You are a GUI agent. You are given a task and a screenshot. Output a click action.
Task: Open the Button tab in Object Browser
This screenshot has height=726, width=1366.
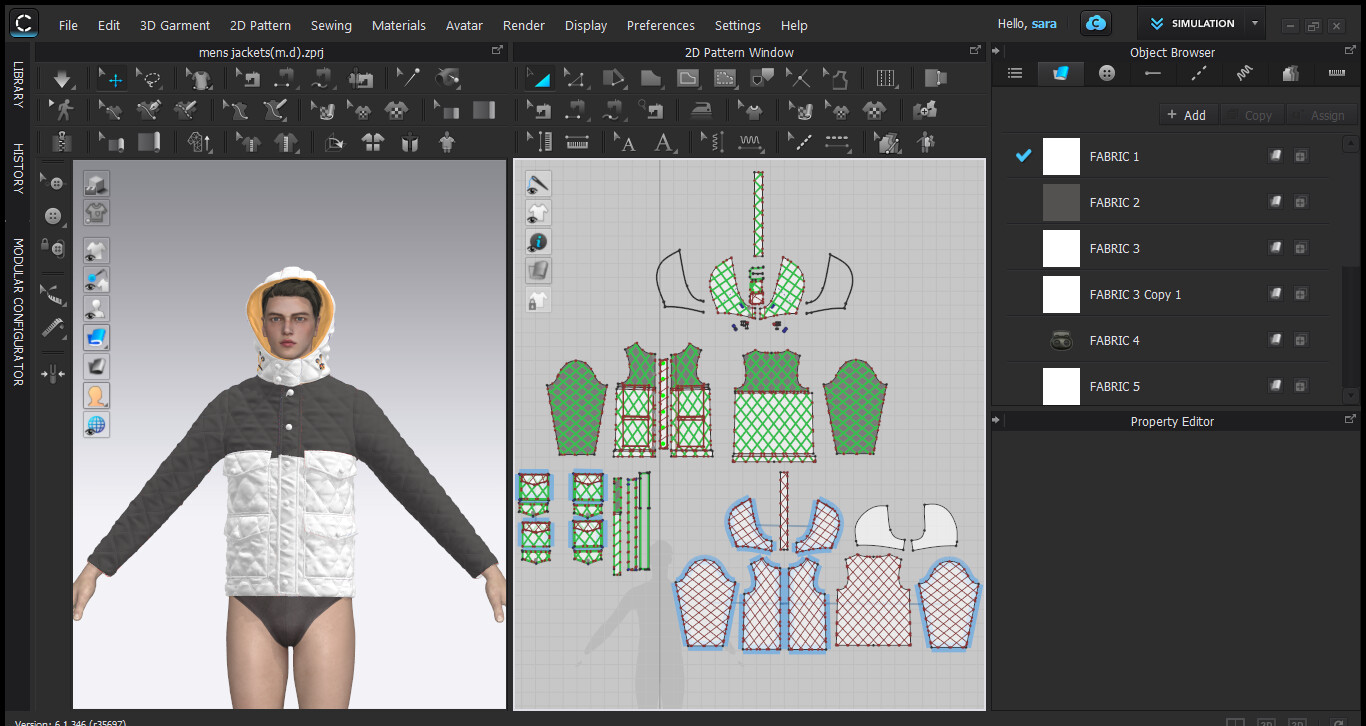pos(1106,73)
